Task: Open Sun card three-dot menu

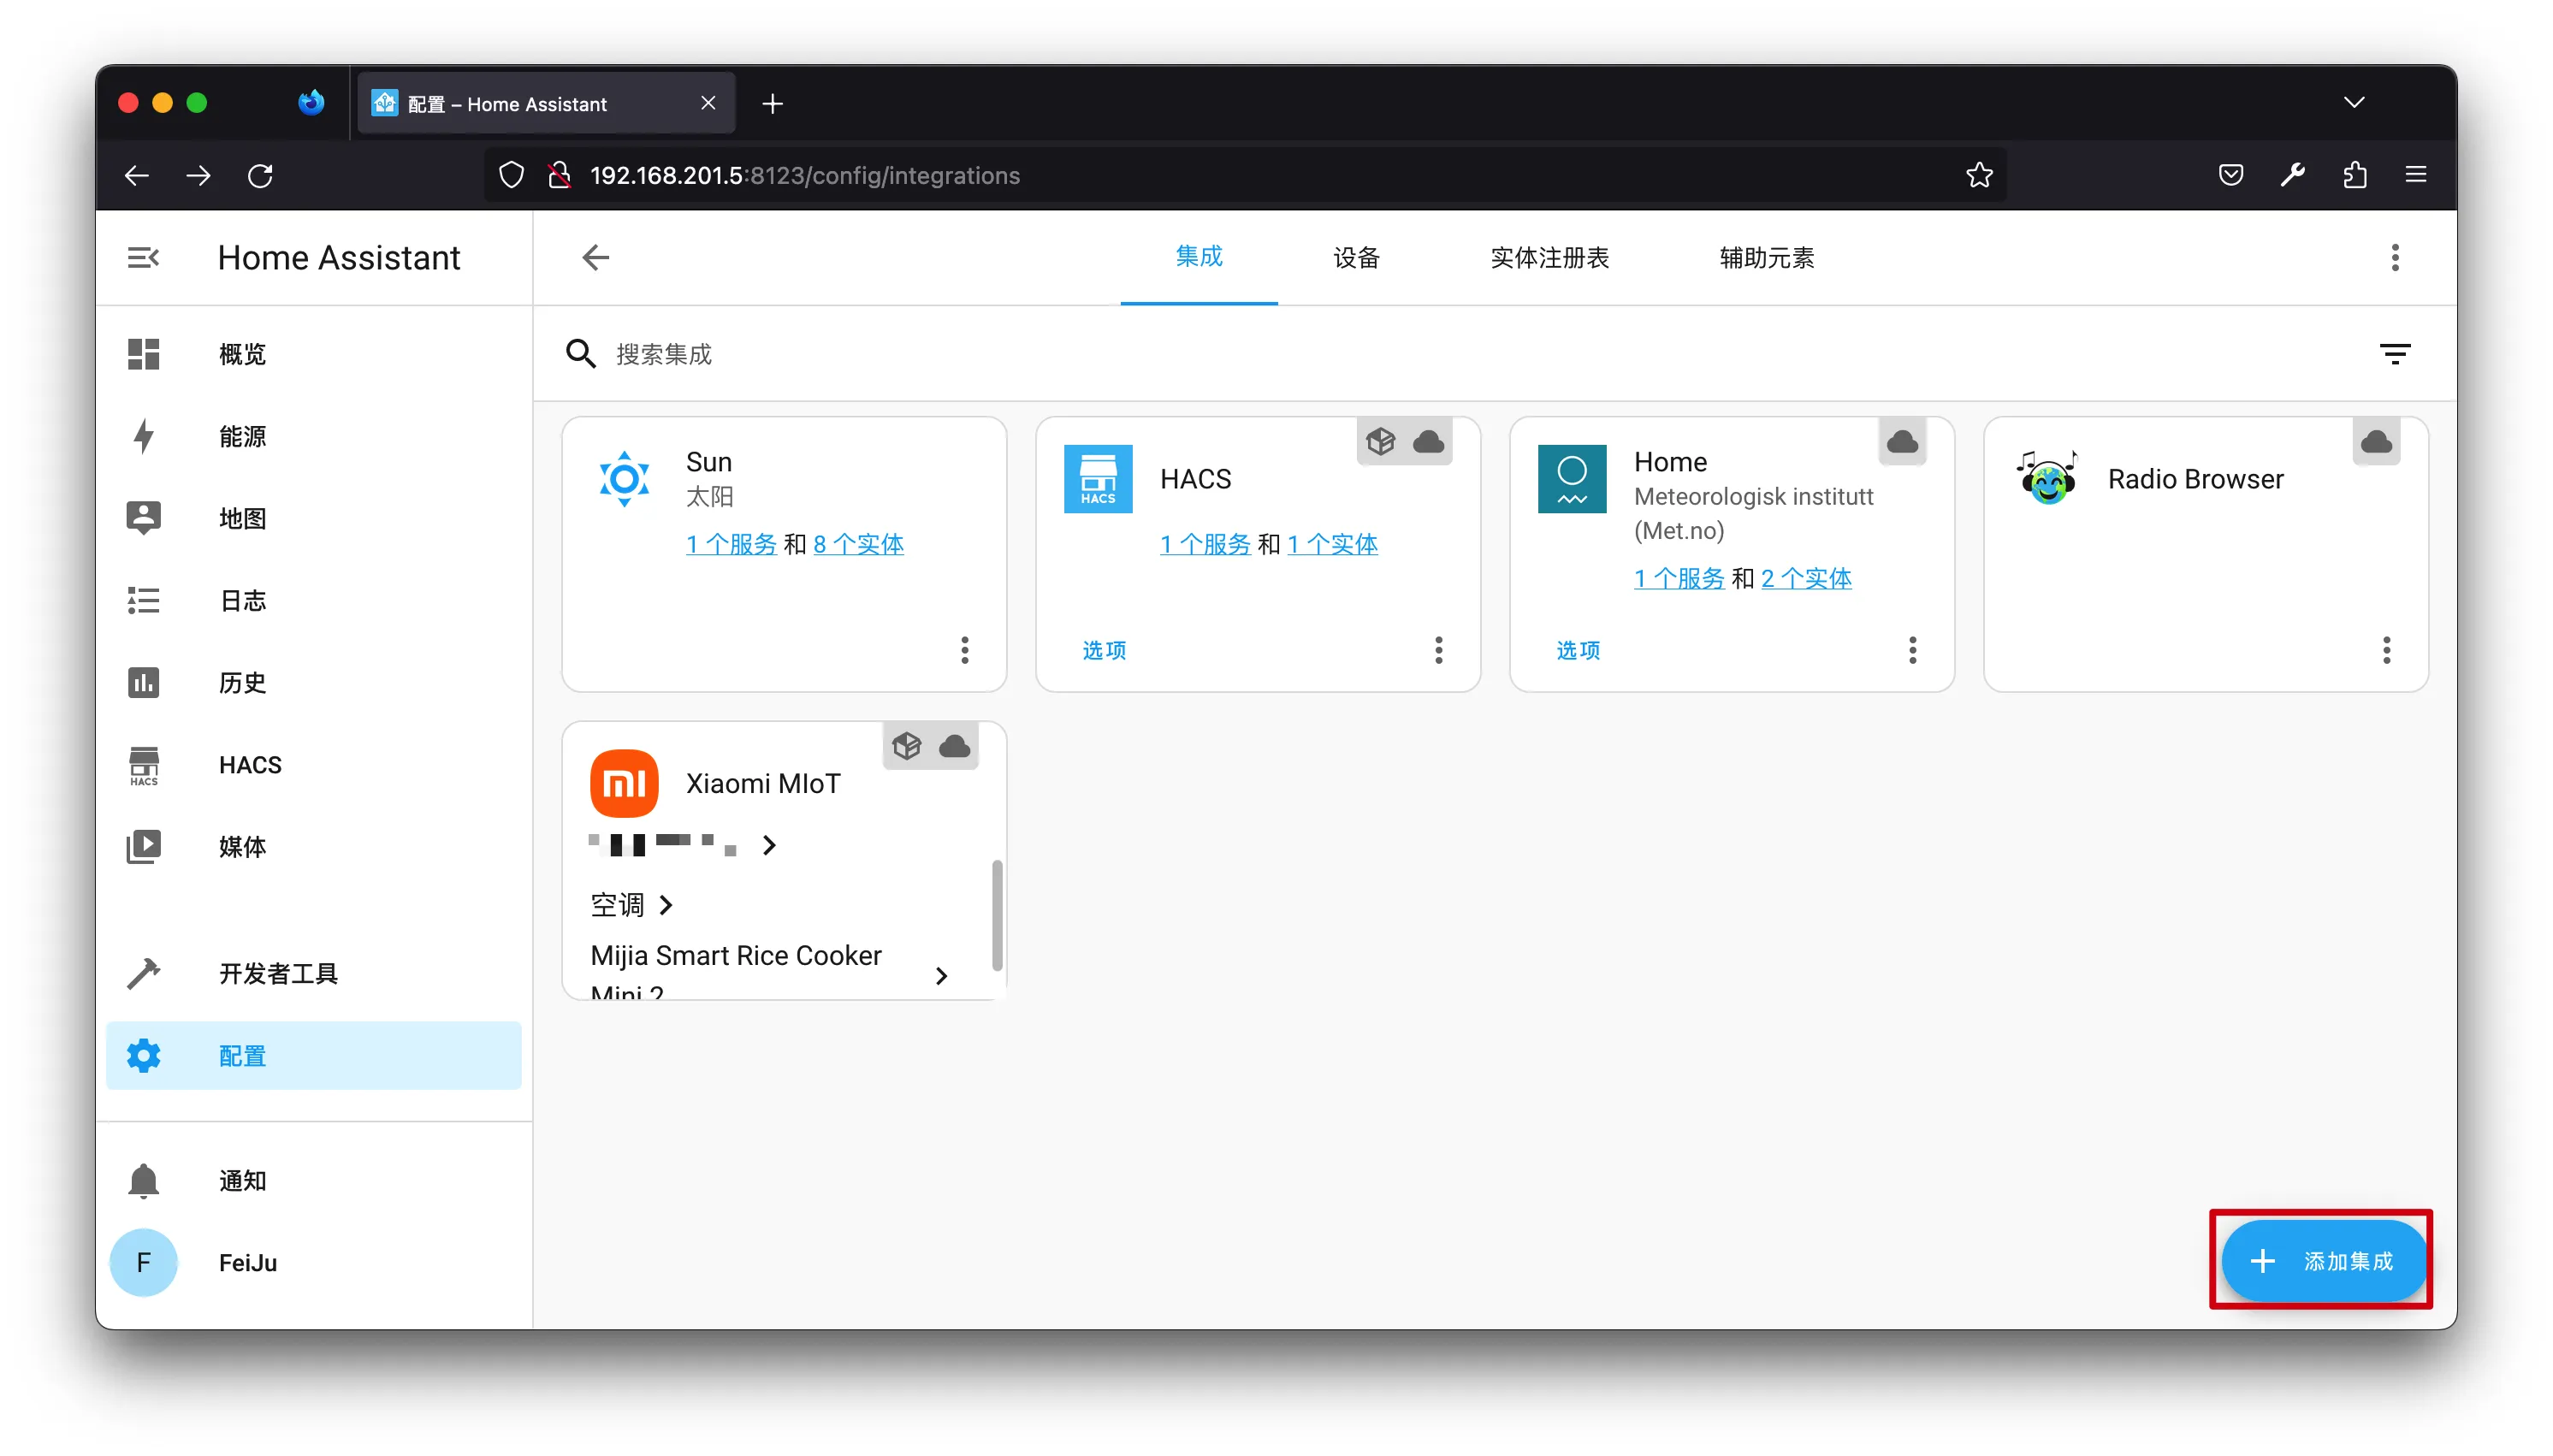Action: 964,650
